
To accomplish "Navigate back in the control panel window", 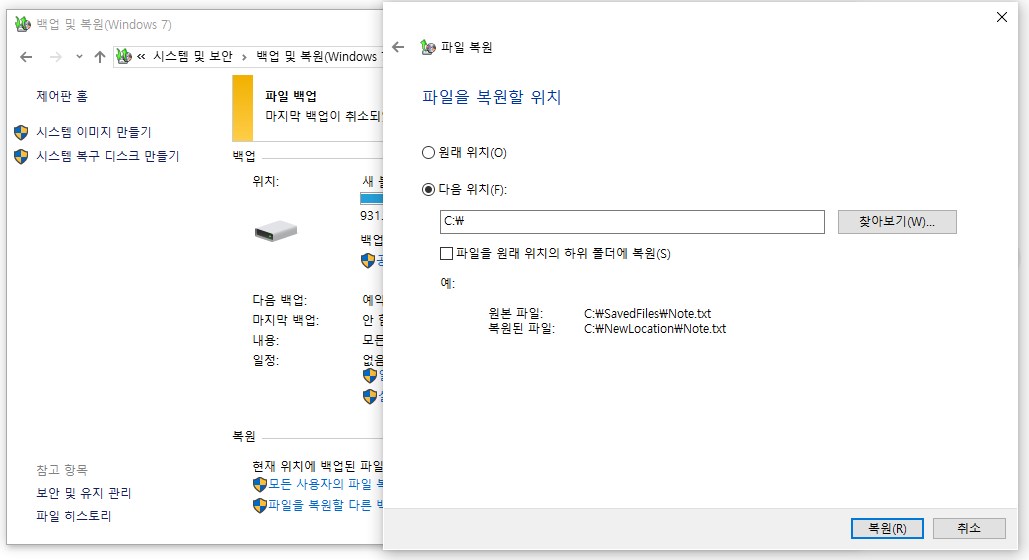I will click(26, 57).
